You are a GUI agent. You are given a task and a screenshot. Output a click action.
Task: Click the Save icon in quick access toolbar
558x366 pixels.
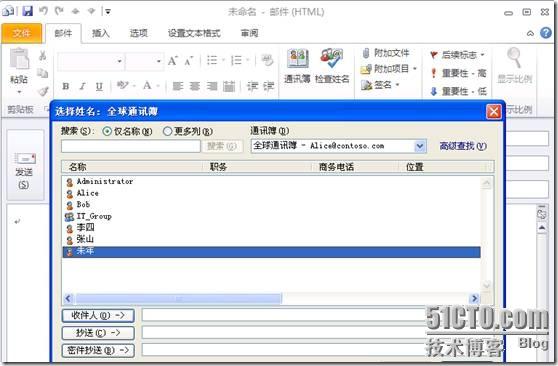pyautogui.click(x=27, y=11)
